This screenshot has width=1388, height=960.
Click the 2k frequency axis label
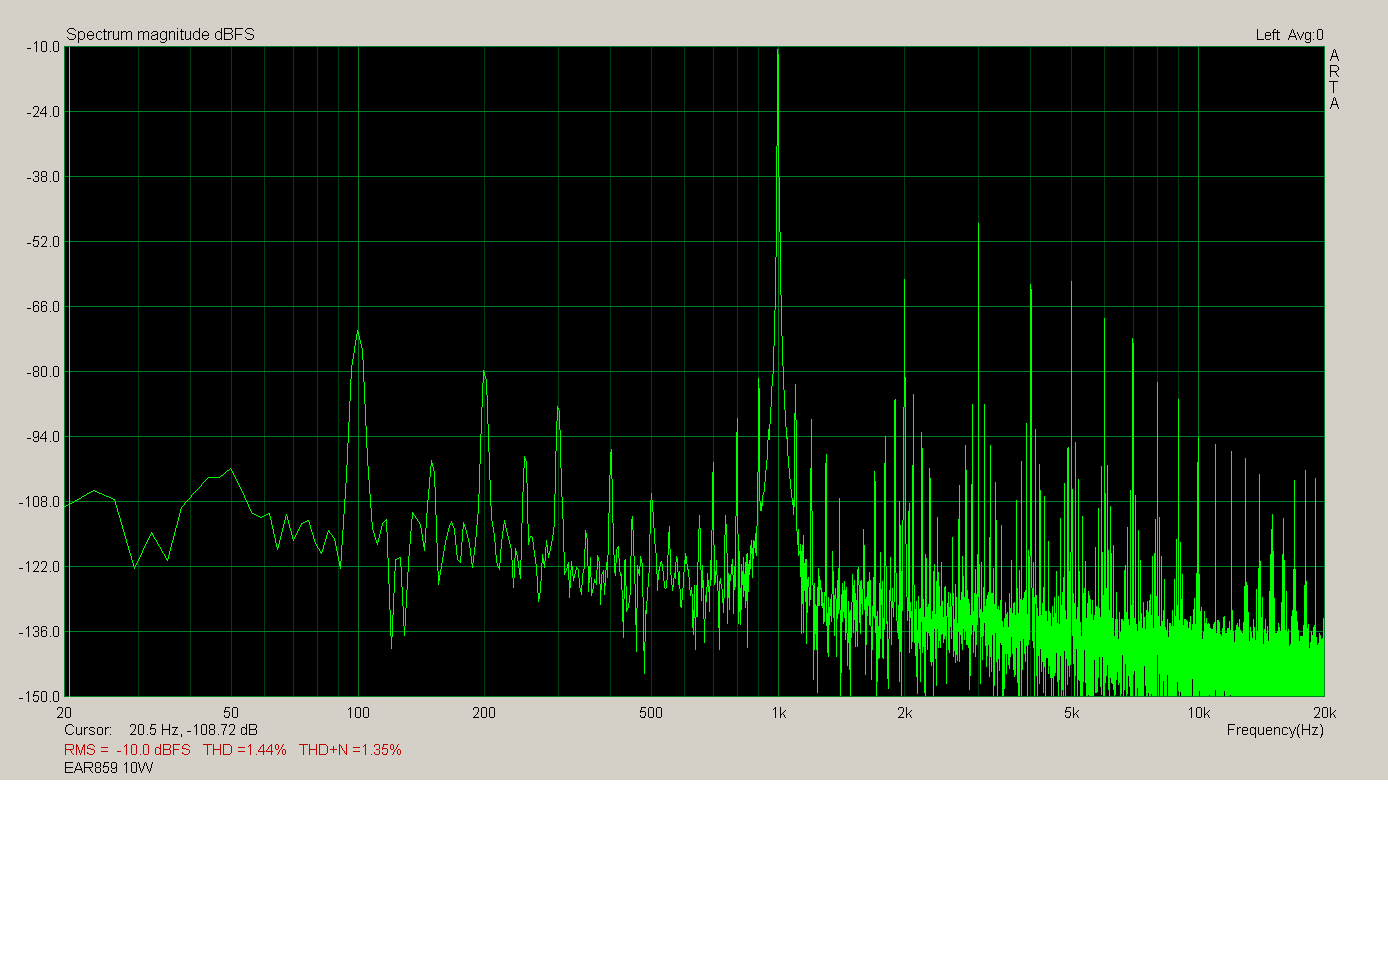tap(905, 713)
